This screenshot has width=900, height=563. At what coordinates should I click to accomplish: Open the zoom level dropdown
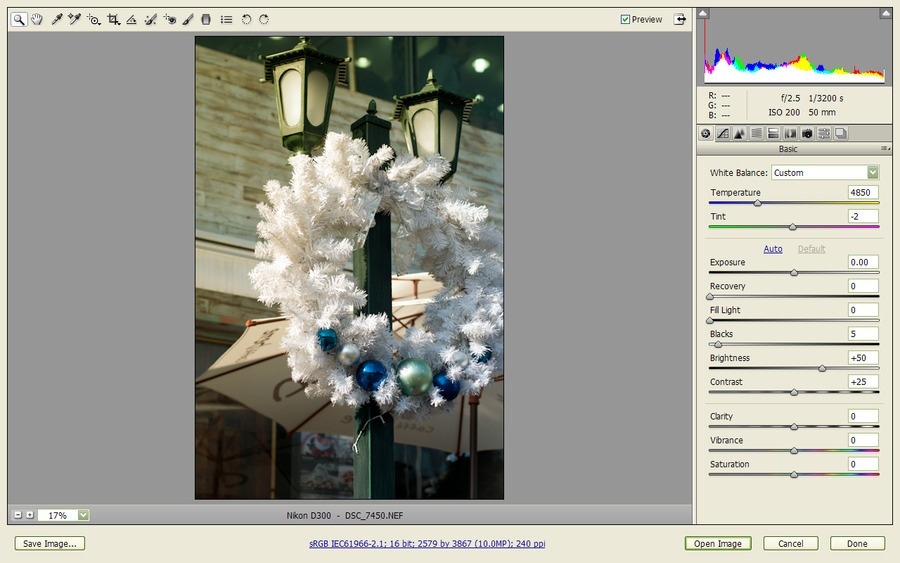[x=83, y=515]
